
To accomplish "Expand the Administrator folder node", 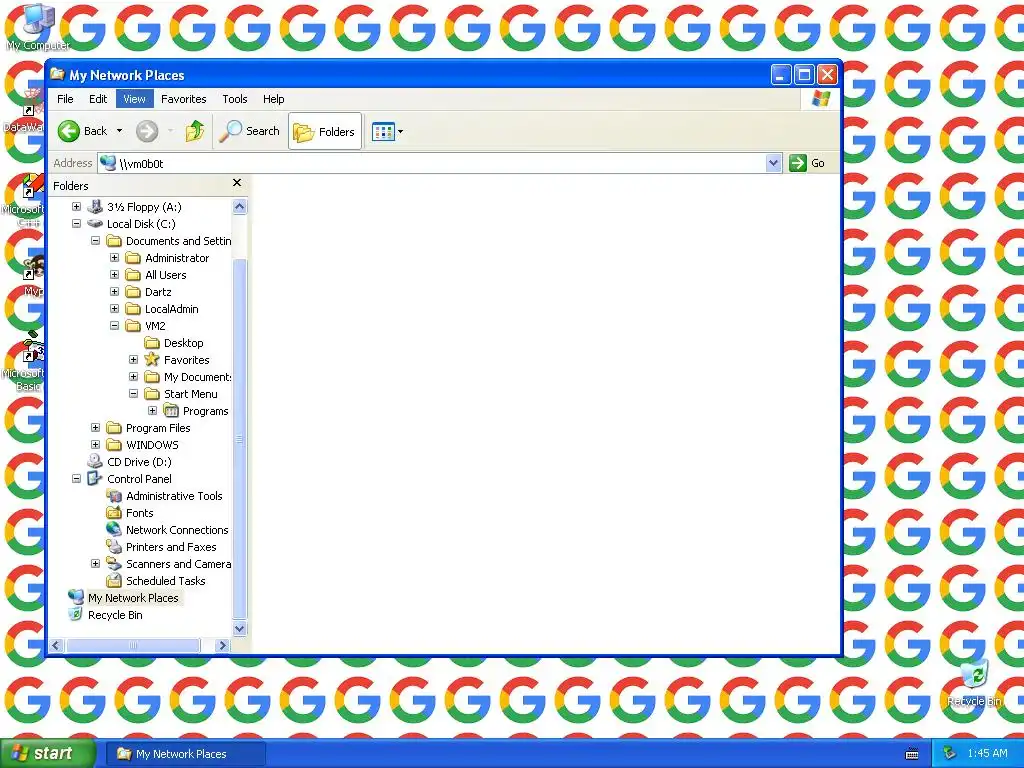I will point(114,257).
